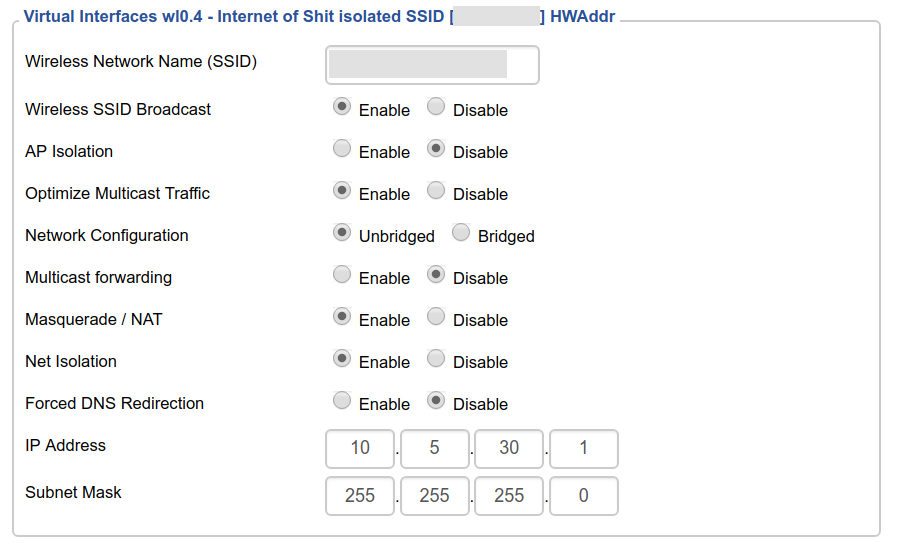Click the first IP Address octet field
This screenshot has height=549, width=898.
click(360, 448)
